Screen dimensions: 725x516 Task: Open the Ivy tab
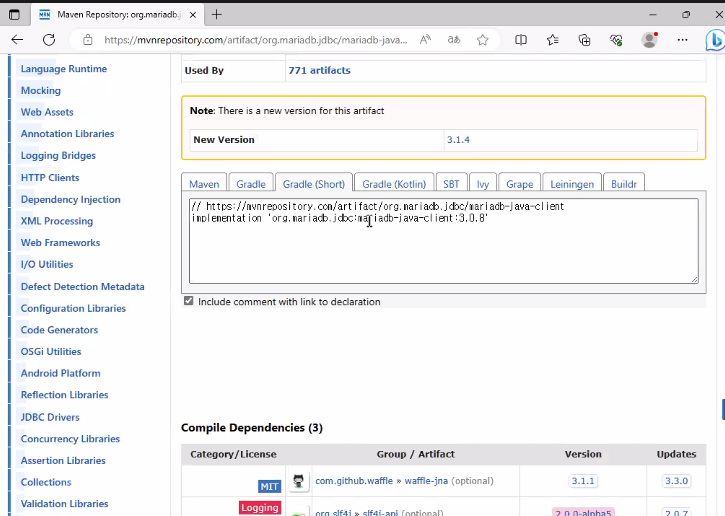483,184
